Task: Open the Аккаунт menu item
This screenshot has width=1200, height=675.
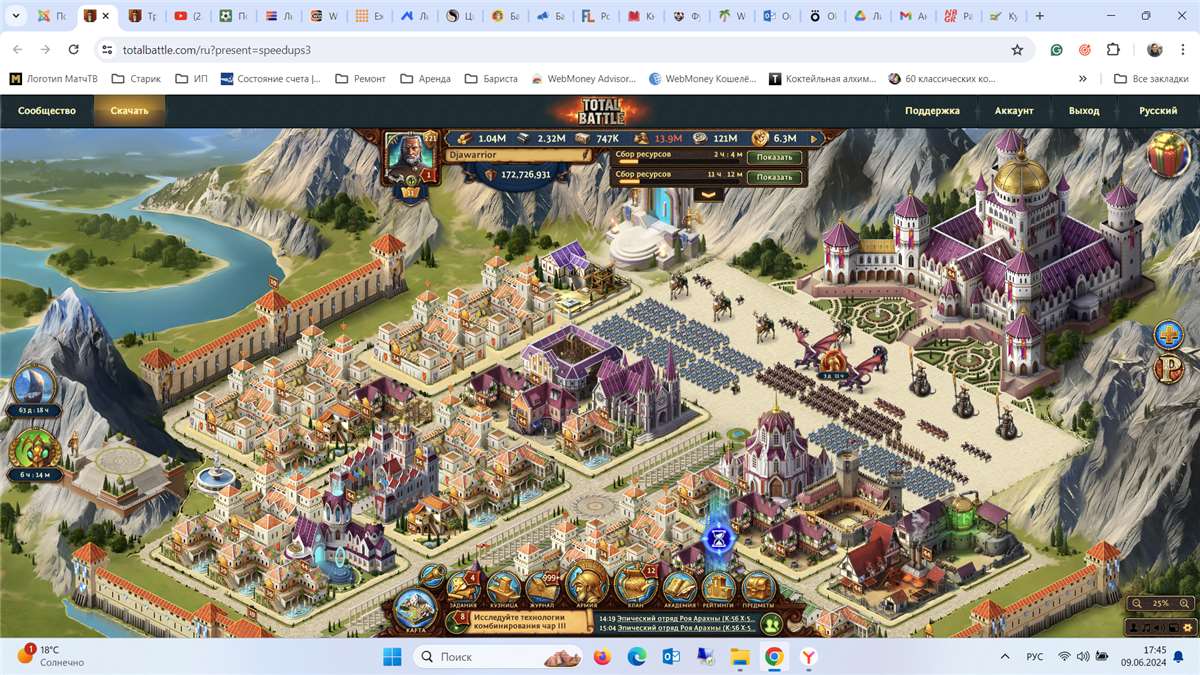Action: pos(1014,111)
